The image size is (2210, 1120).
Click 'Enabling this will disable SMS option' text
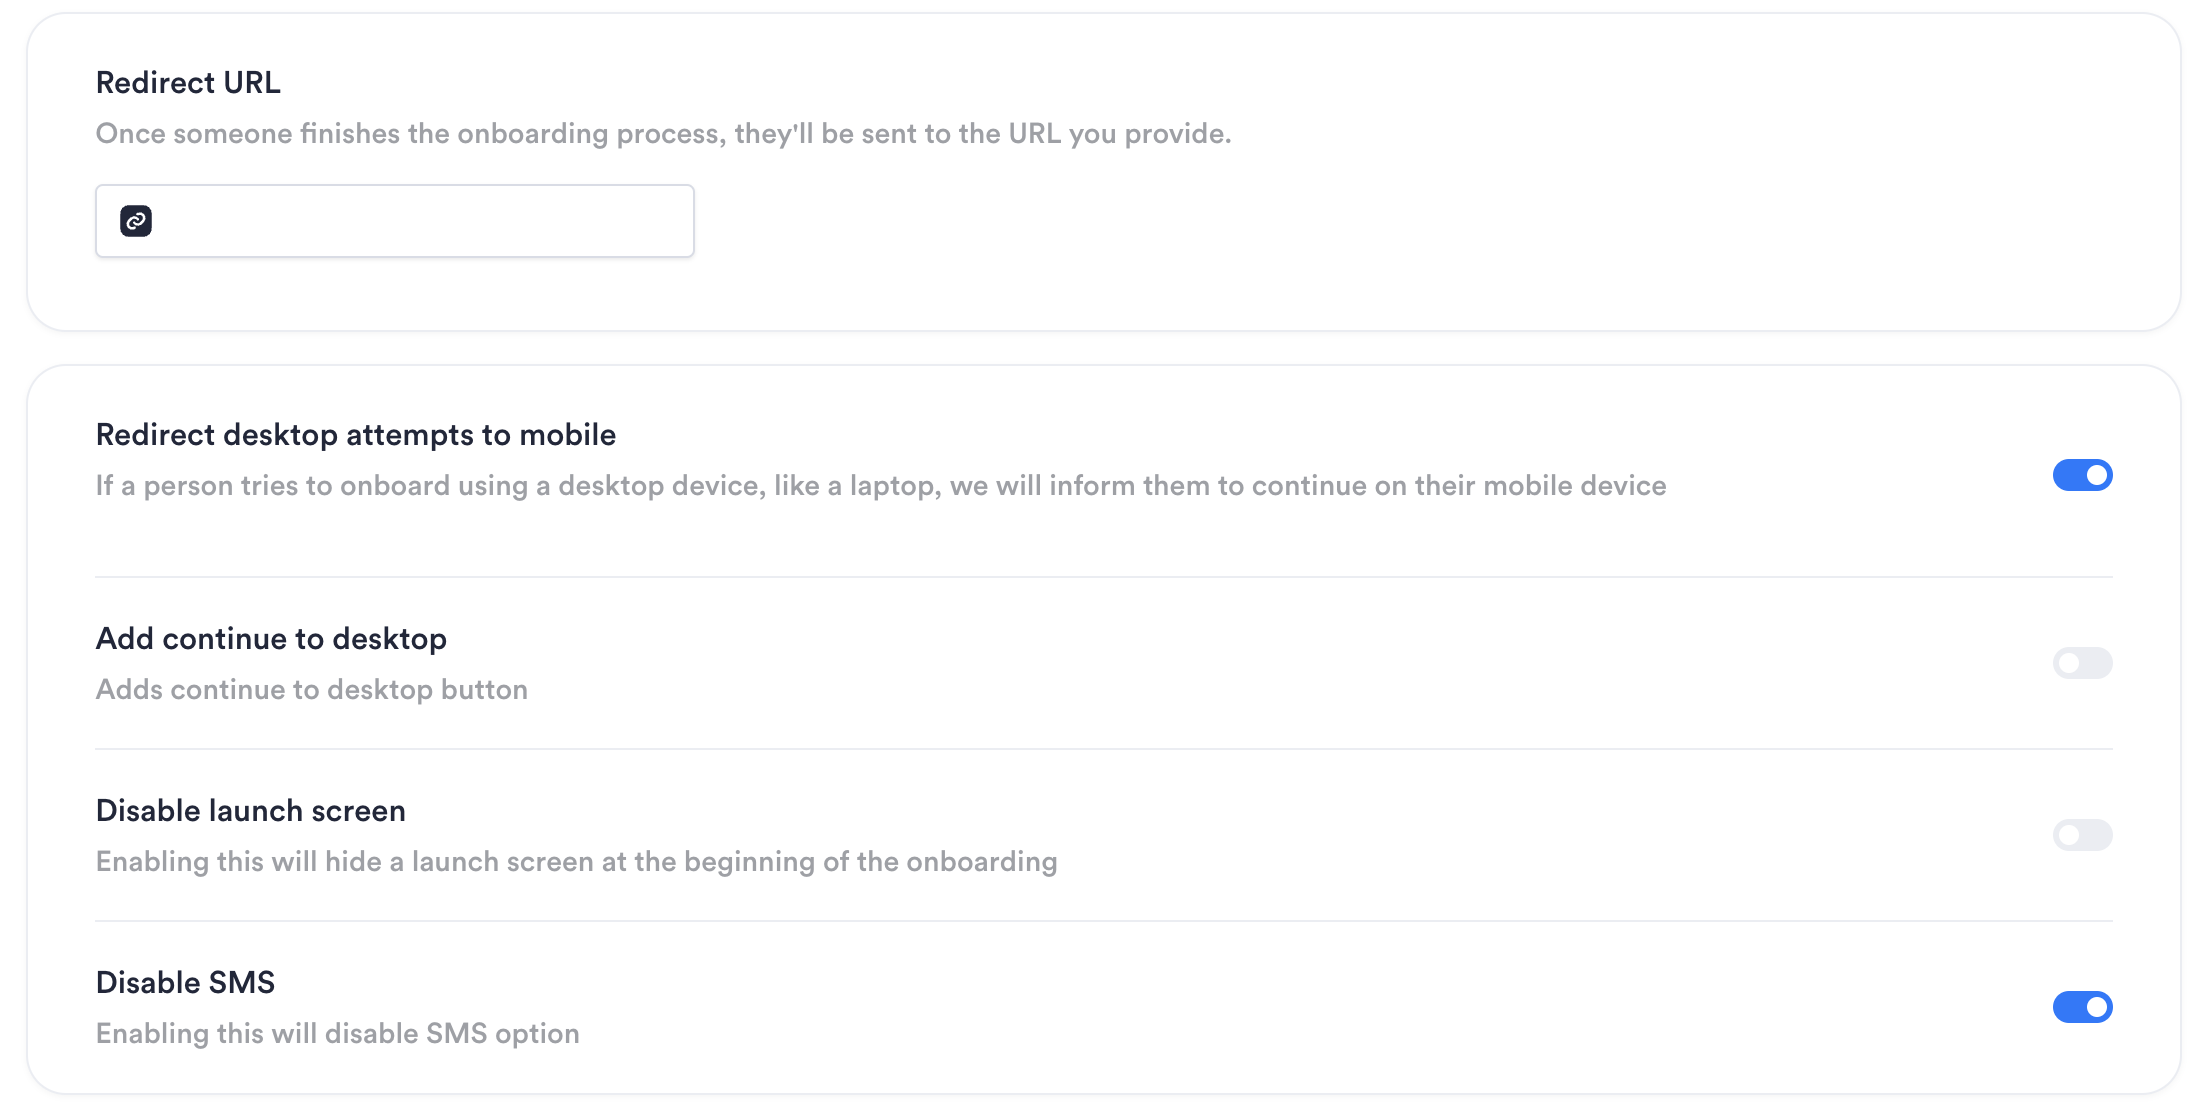pyautogui.click(x=338, y=1034)
